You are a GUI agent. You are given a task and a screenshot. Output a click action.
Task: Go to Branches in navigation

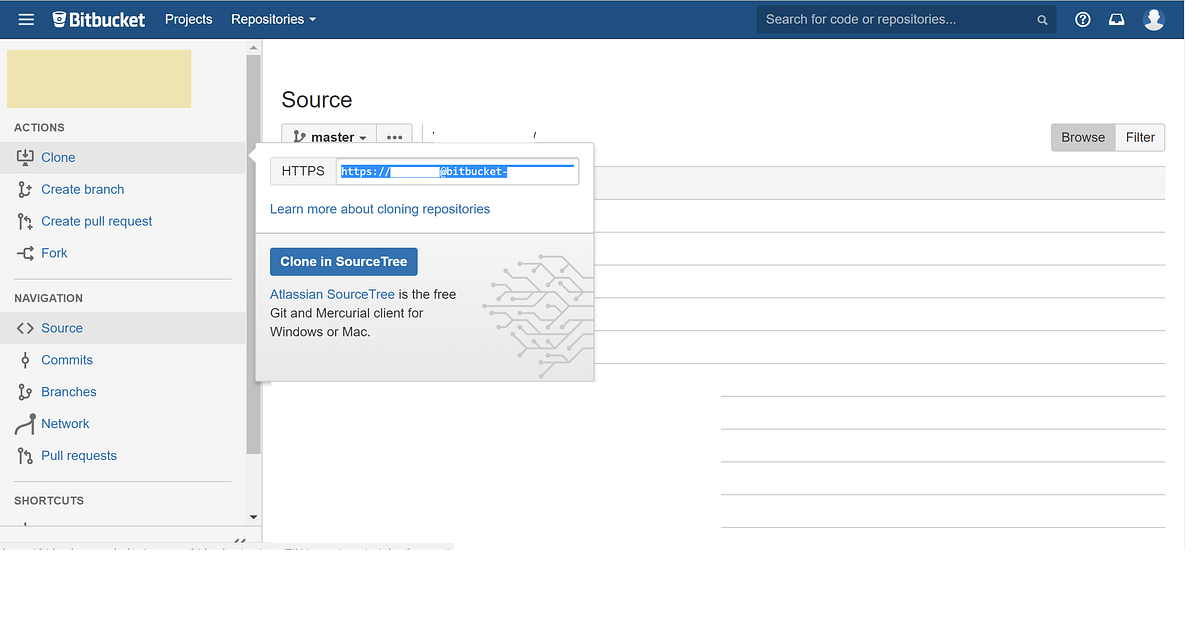(x=69, y=392)
